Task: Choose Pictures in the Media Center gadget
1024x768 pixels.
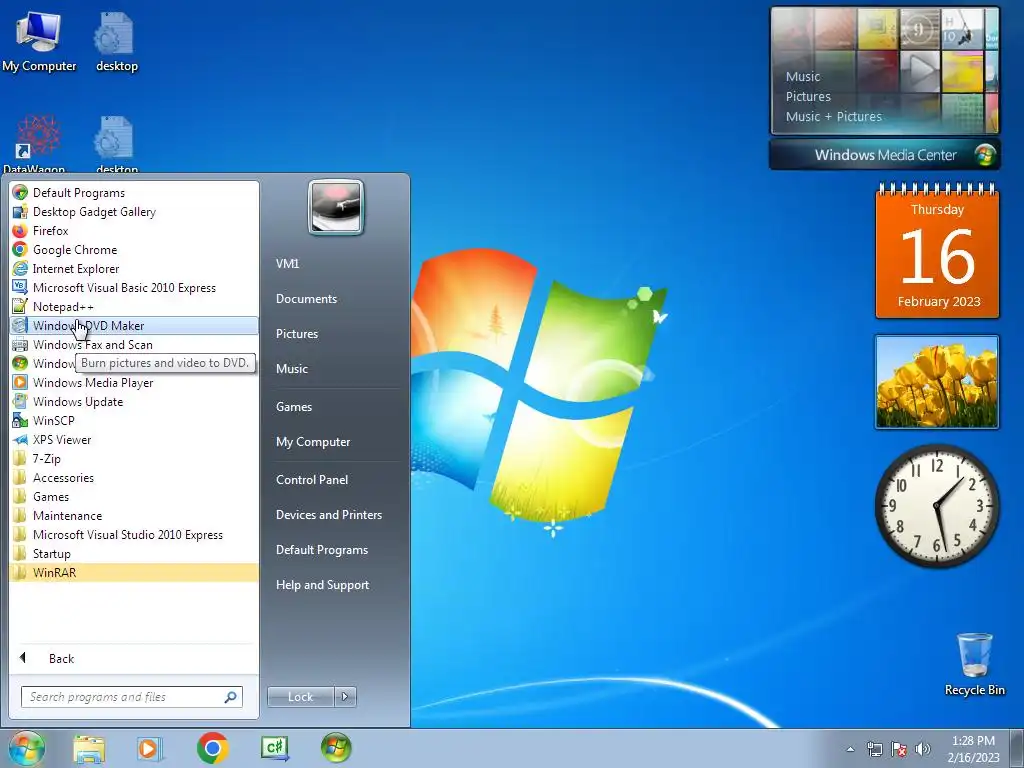Action: pos(808,97)
